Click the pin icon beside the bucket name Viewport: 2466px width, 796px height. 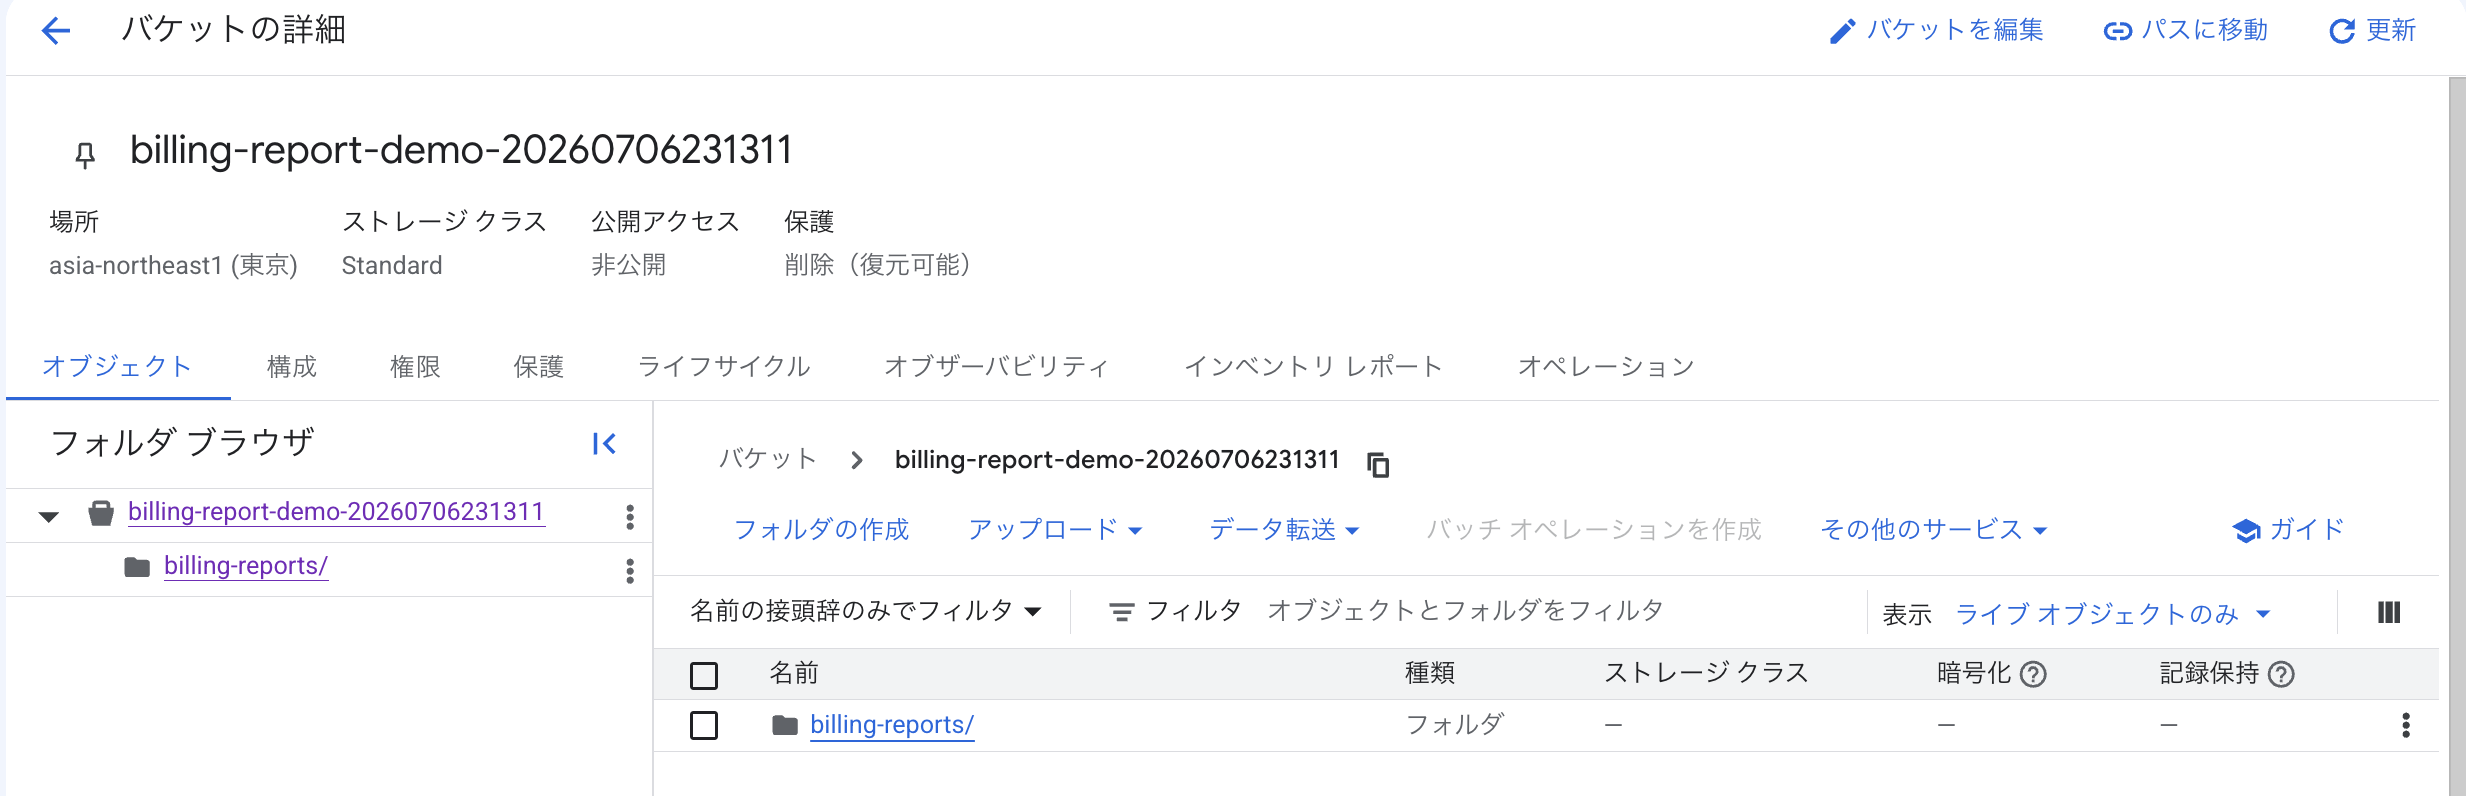85,155
